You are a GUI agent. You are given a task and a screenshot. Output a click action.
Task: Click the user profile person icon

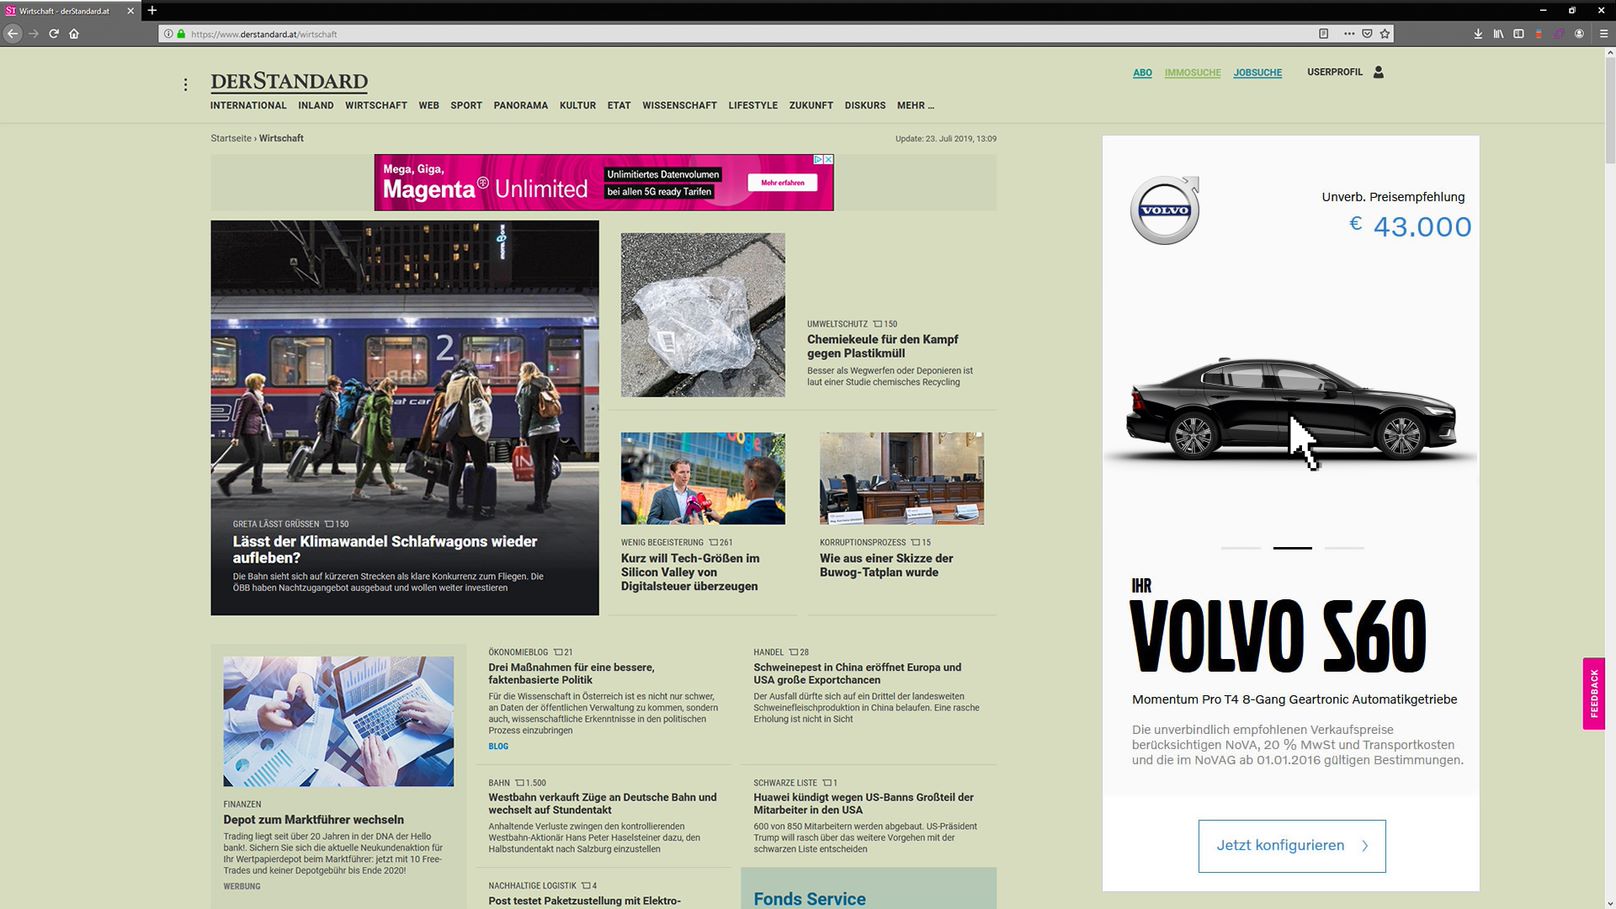tap(1378, 72)
